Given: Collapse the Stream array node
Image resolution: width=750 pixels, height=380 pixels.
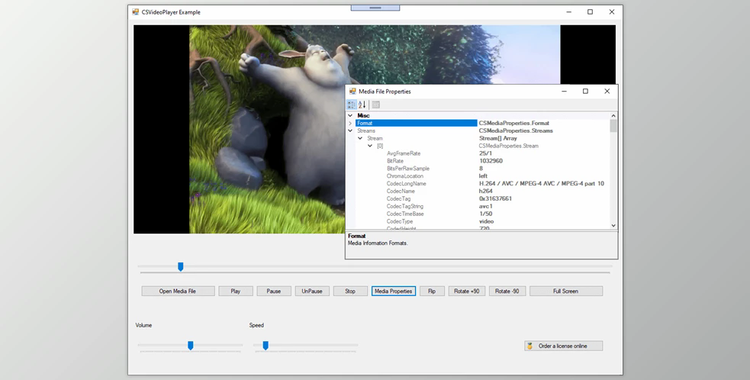Looking at the screenshot, I should tap(360, 138).
